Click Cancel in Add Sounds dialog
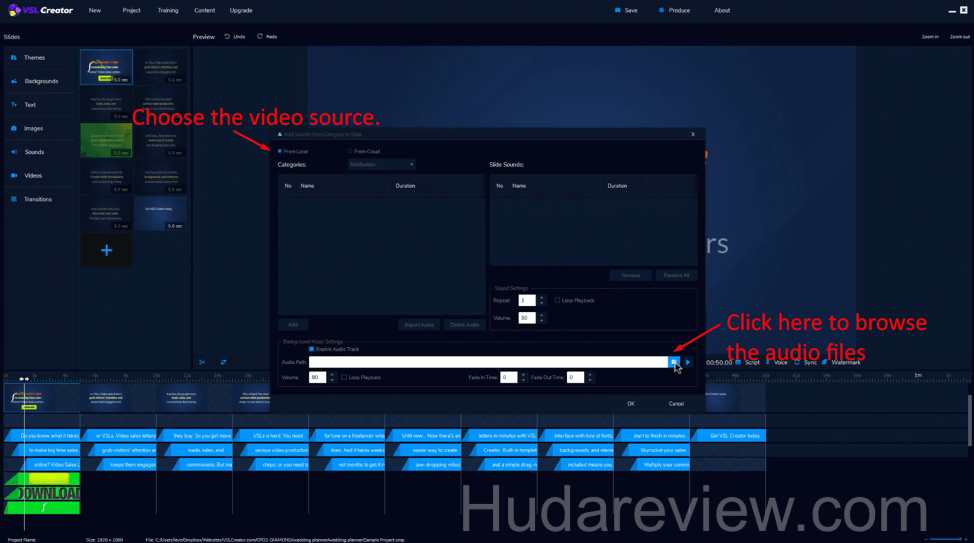 [x=676, y=404]
